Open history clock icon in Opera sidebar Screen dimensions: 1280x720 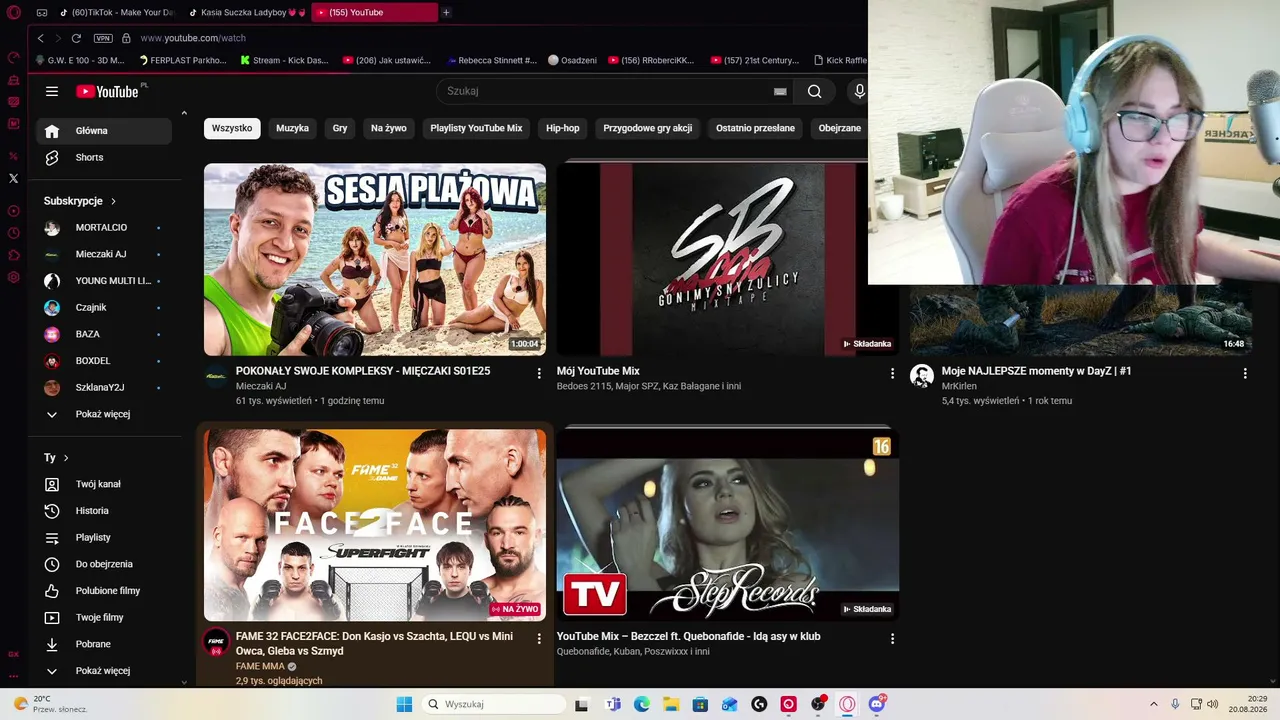coord(13,233)
